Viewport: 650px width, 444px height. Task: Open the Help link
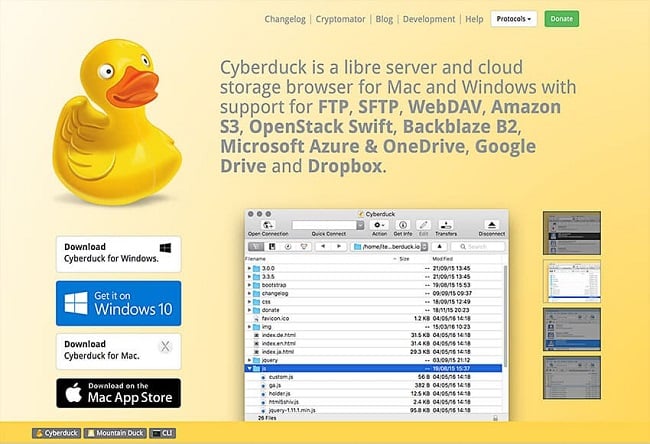[x=474, y=19]
